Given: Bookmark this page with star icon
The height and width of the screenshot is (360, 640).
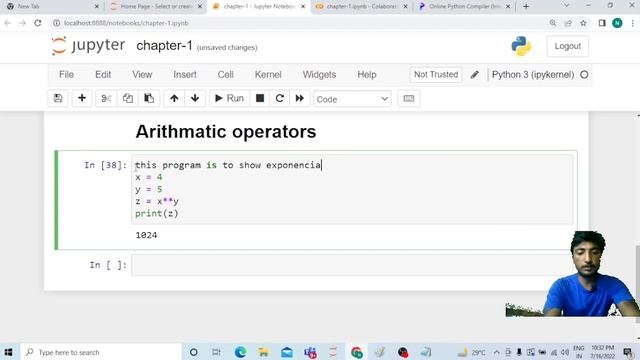Looking at the screenshot, I should 583,23.
